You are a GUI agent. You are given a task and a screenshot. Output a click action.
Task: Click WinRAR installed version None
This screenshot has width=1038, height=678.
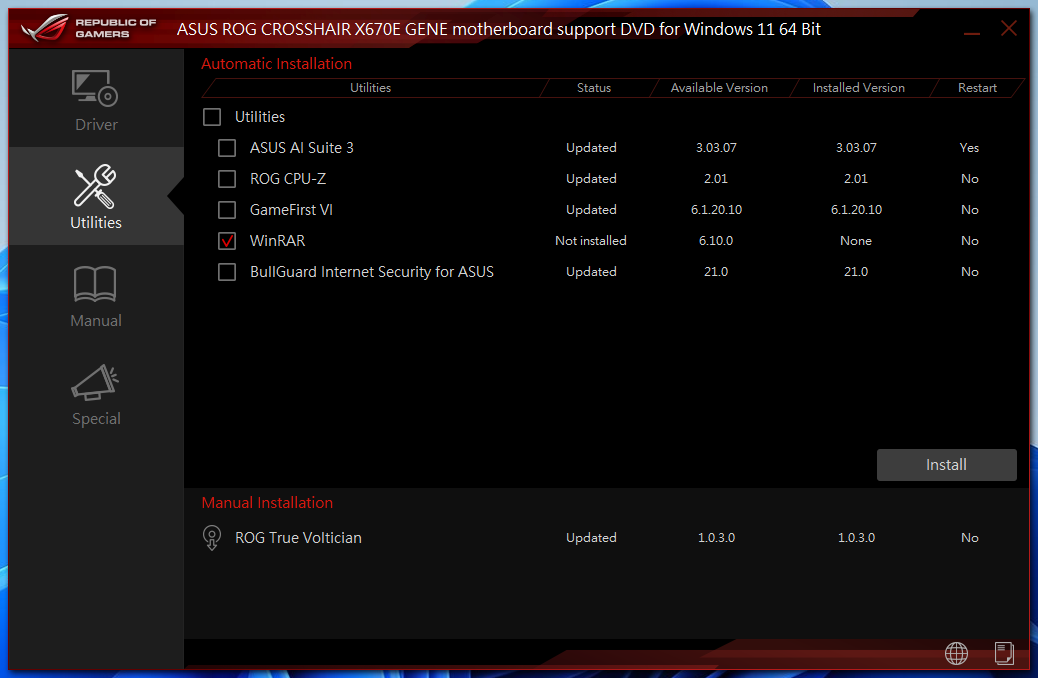[x=856, y=241]
